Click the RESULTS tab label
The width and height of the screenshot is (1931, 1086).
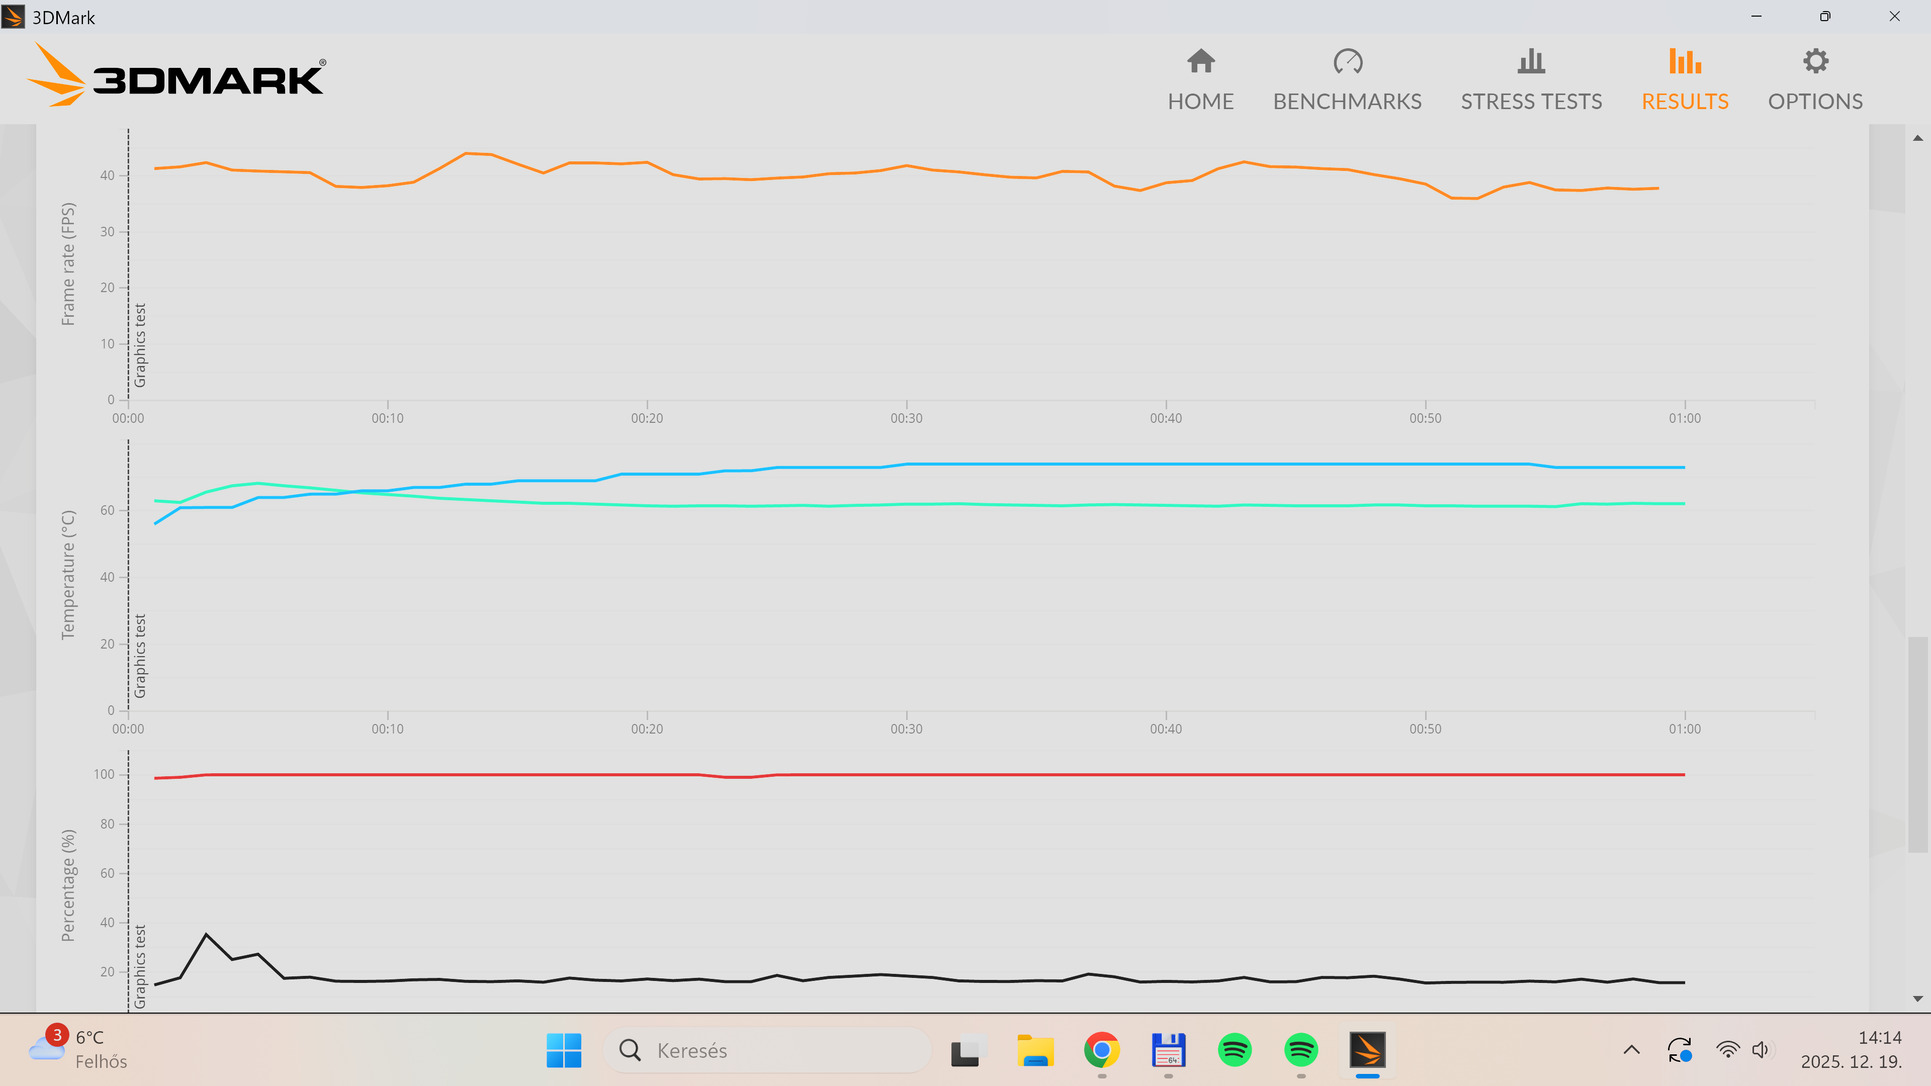(x=1684, y=102)
